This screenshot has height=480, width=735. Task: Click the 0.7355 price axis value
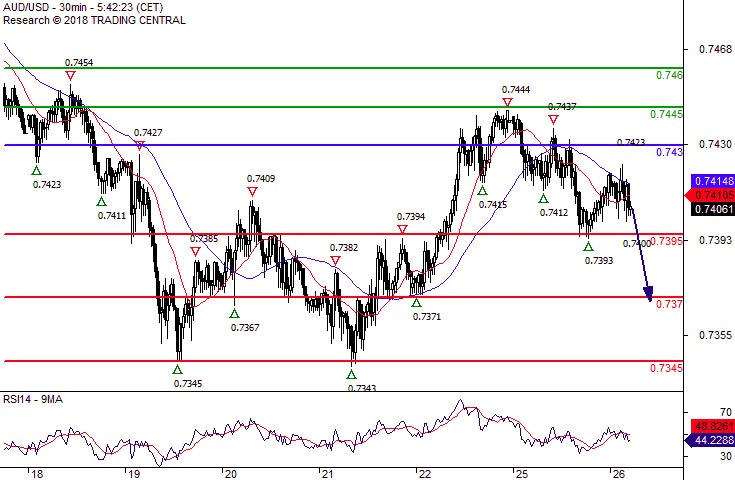click(715, 335)
